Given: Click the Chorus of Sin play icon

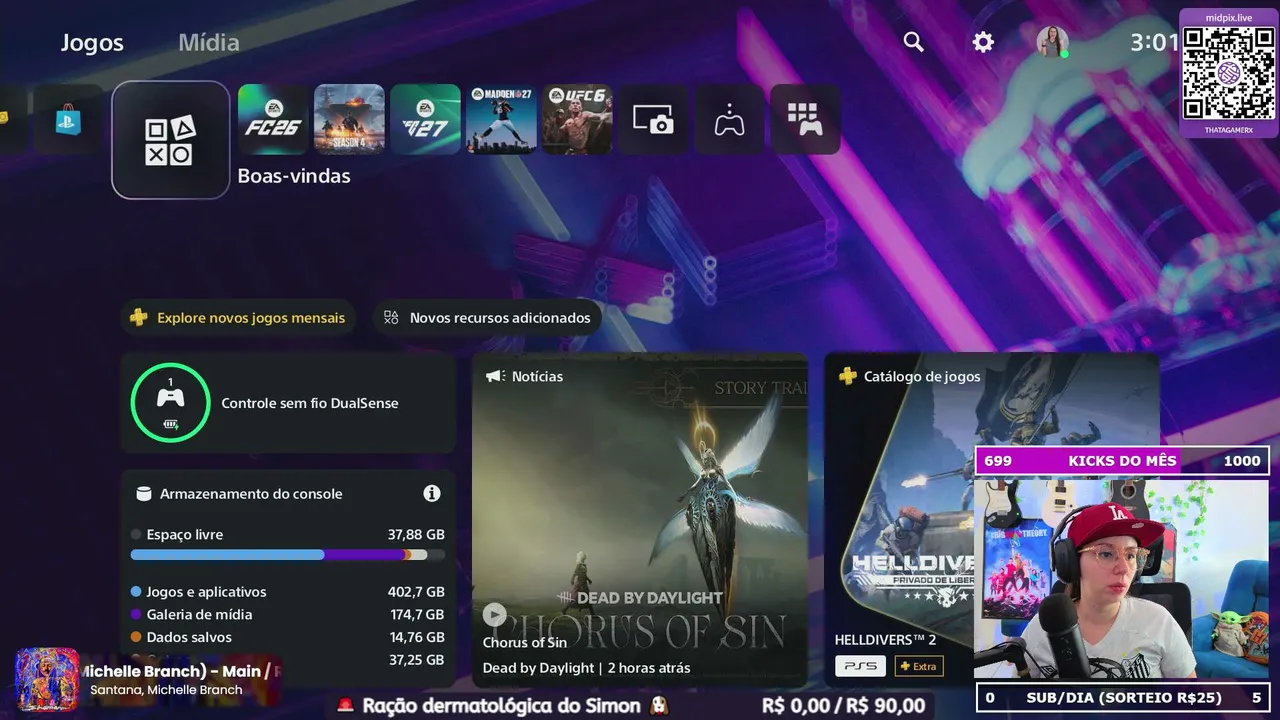Looking at the screenshot, I should point(494,615).
